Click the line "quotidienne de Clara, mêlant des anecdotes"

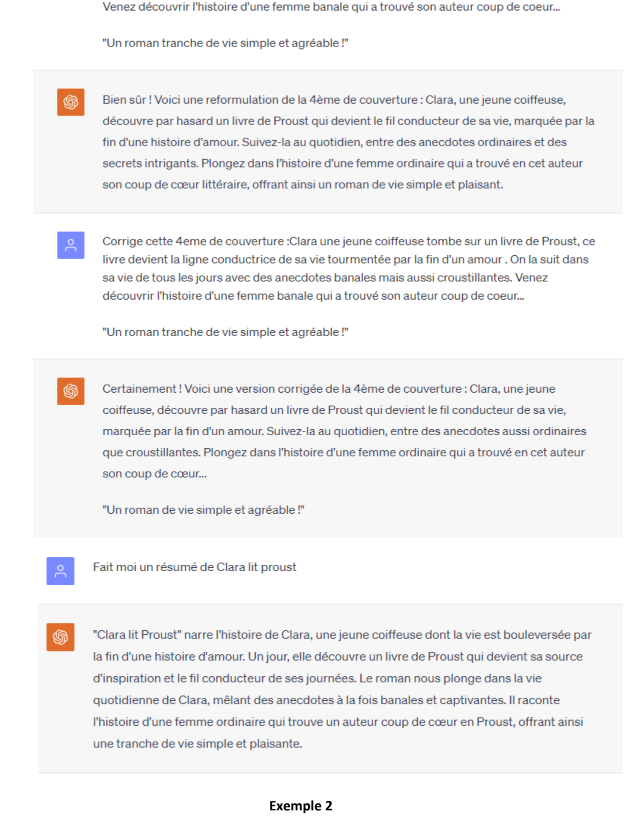326,700
